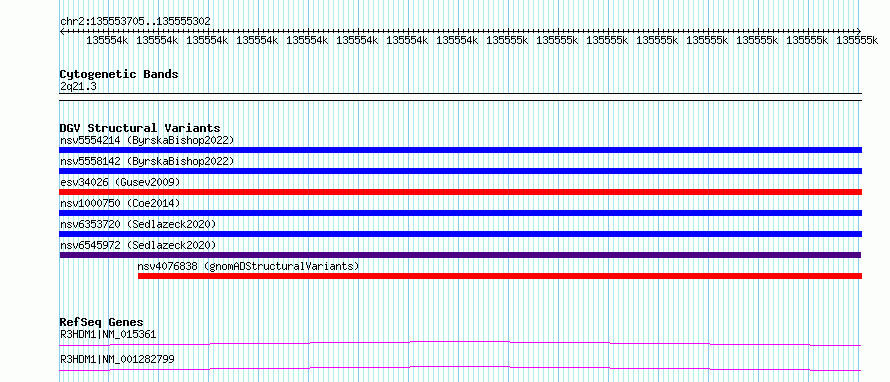Screen dimensions: 890x382
Task: Open the nsv6545972 (Sedlazeck2020) variant label
Action: click(x=138, y=245)
